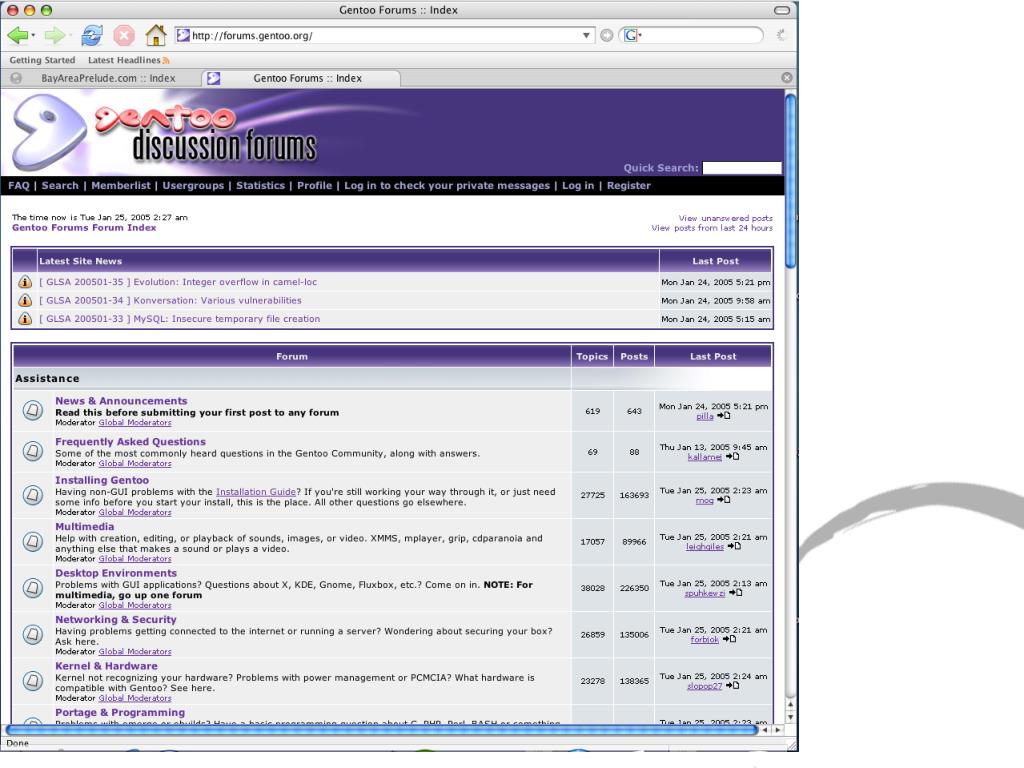Open Memberlist in the forum nav bar
Screen dimensions: 1024x768
pyautogui.click(x=121, y=185)
